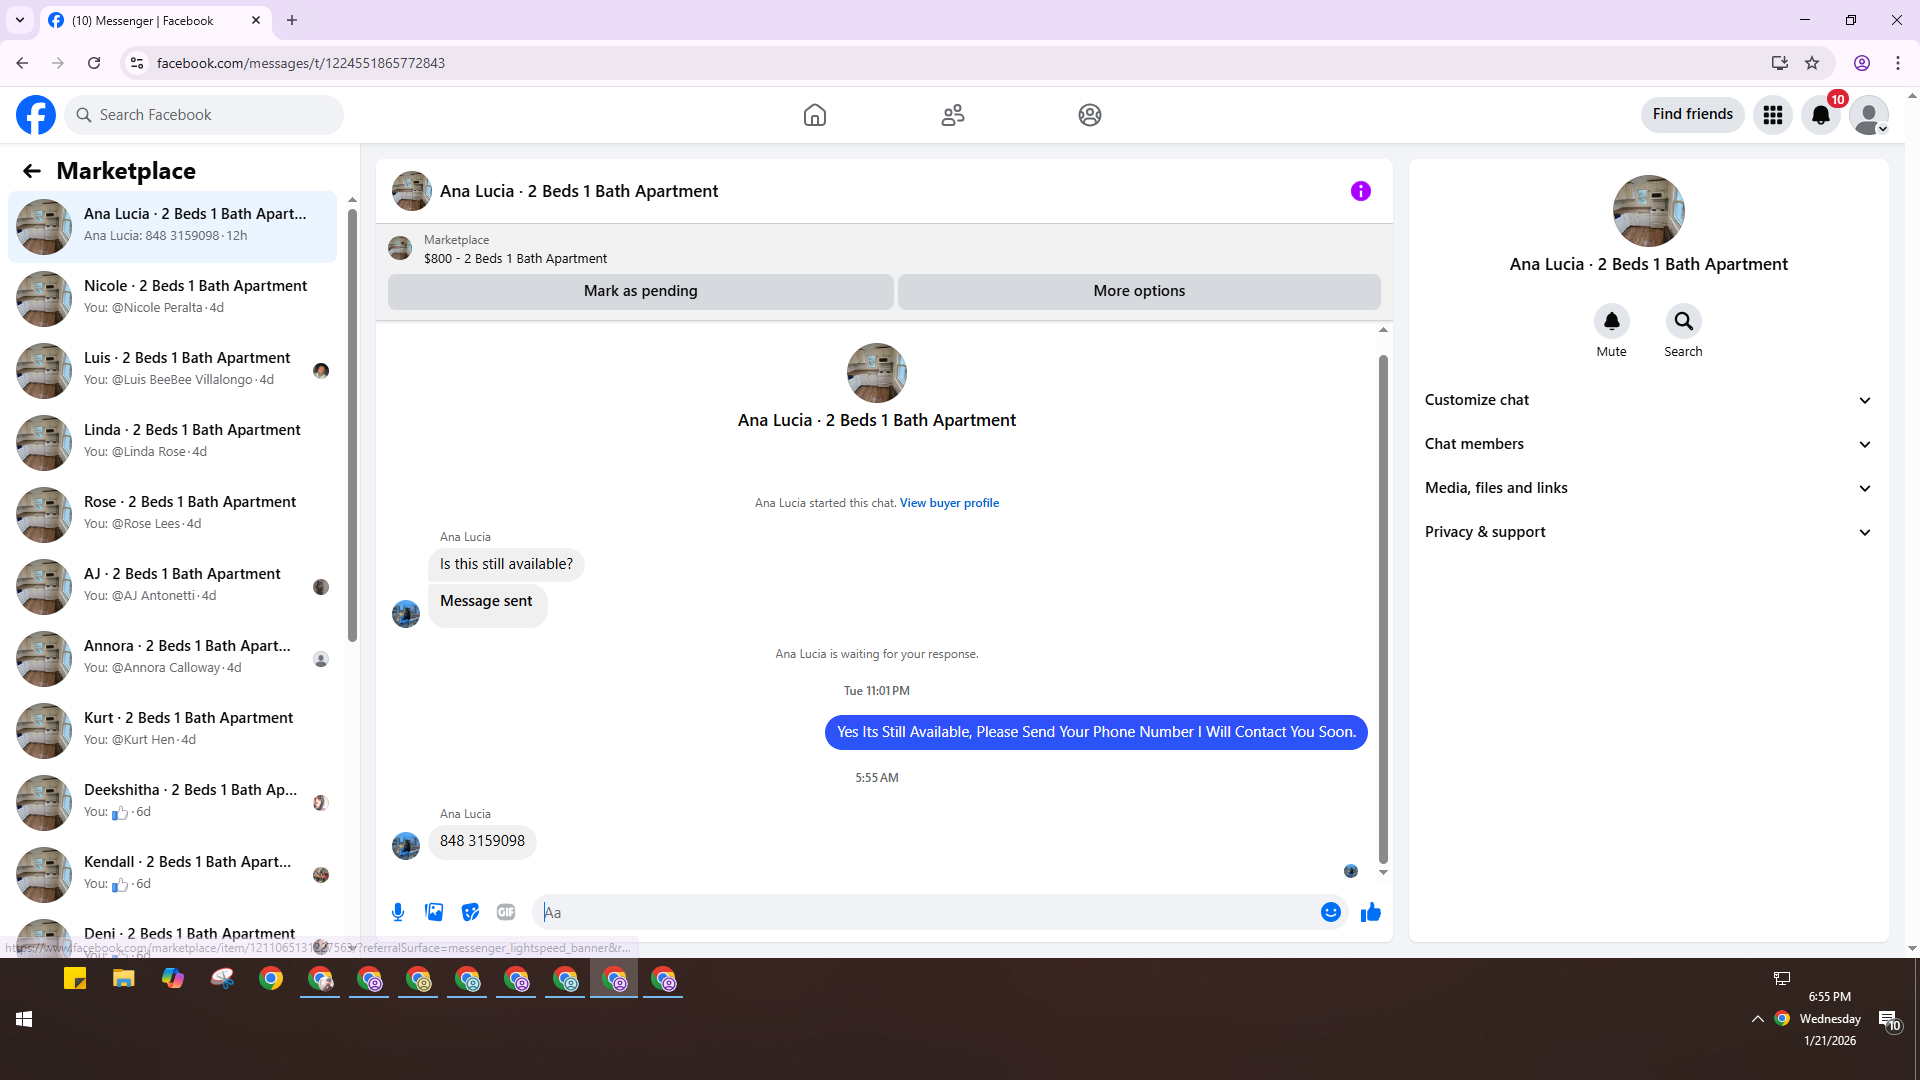Open the Friends tab
The height and width of the screenshot is (1080, 1920).
pos(952,115)
